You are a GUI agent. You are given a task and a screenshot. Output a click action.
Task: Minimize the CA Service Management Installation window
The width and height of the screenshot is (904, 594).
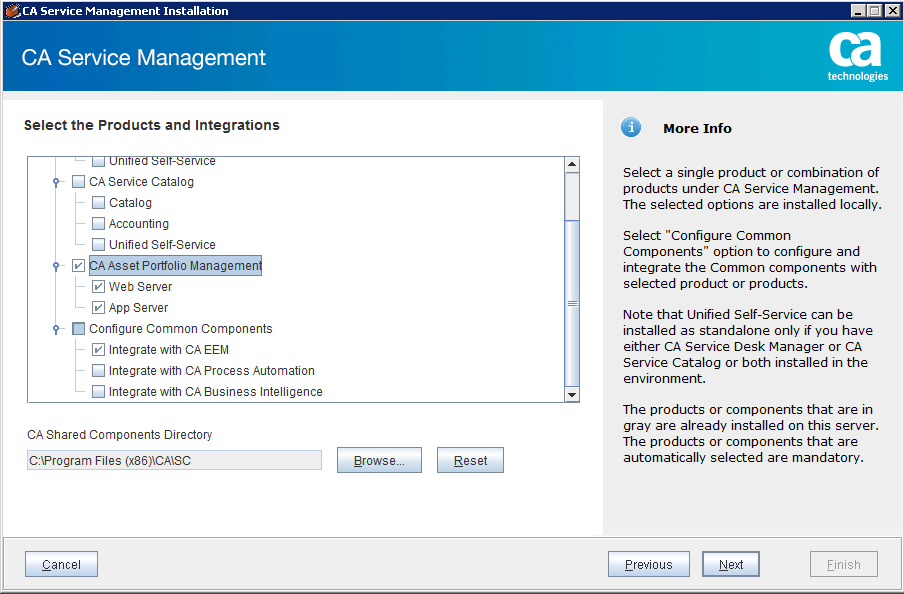click(x=858, y=10)
